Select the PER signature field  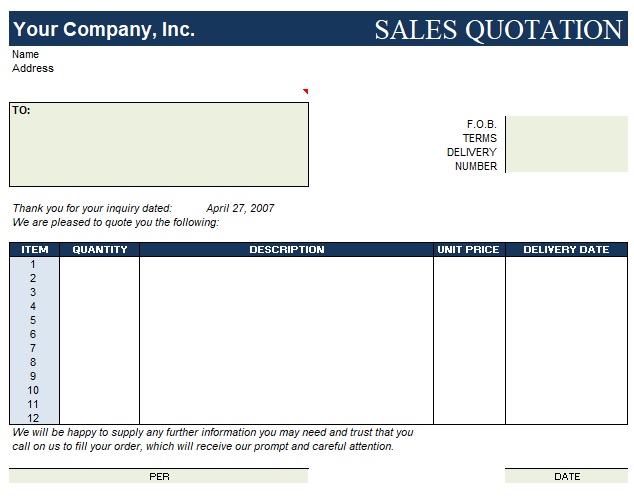[x=159, y=477]
